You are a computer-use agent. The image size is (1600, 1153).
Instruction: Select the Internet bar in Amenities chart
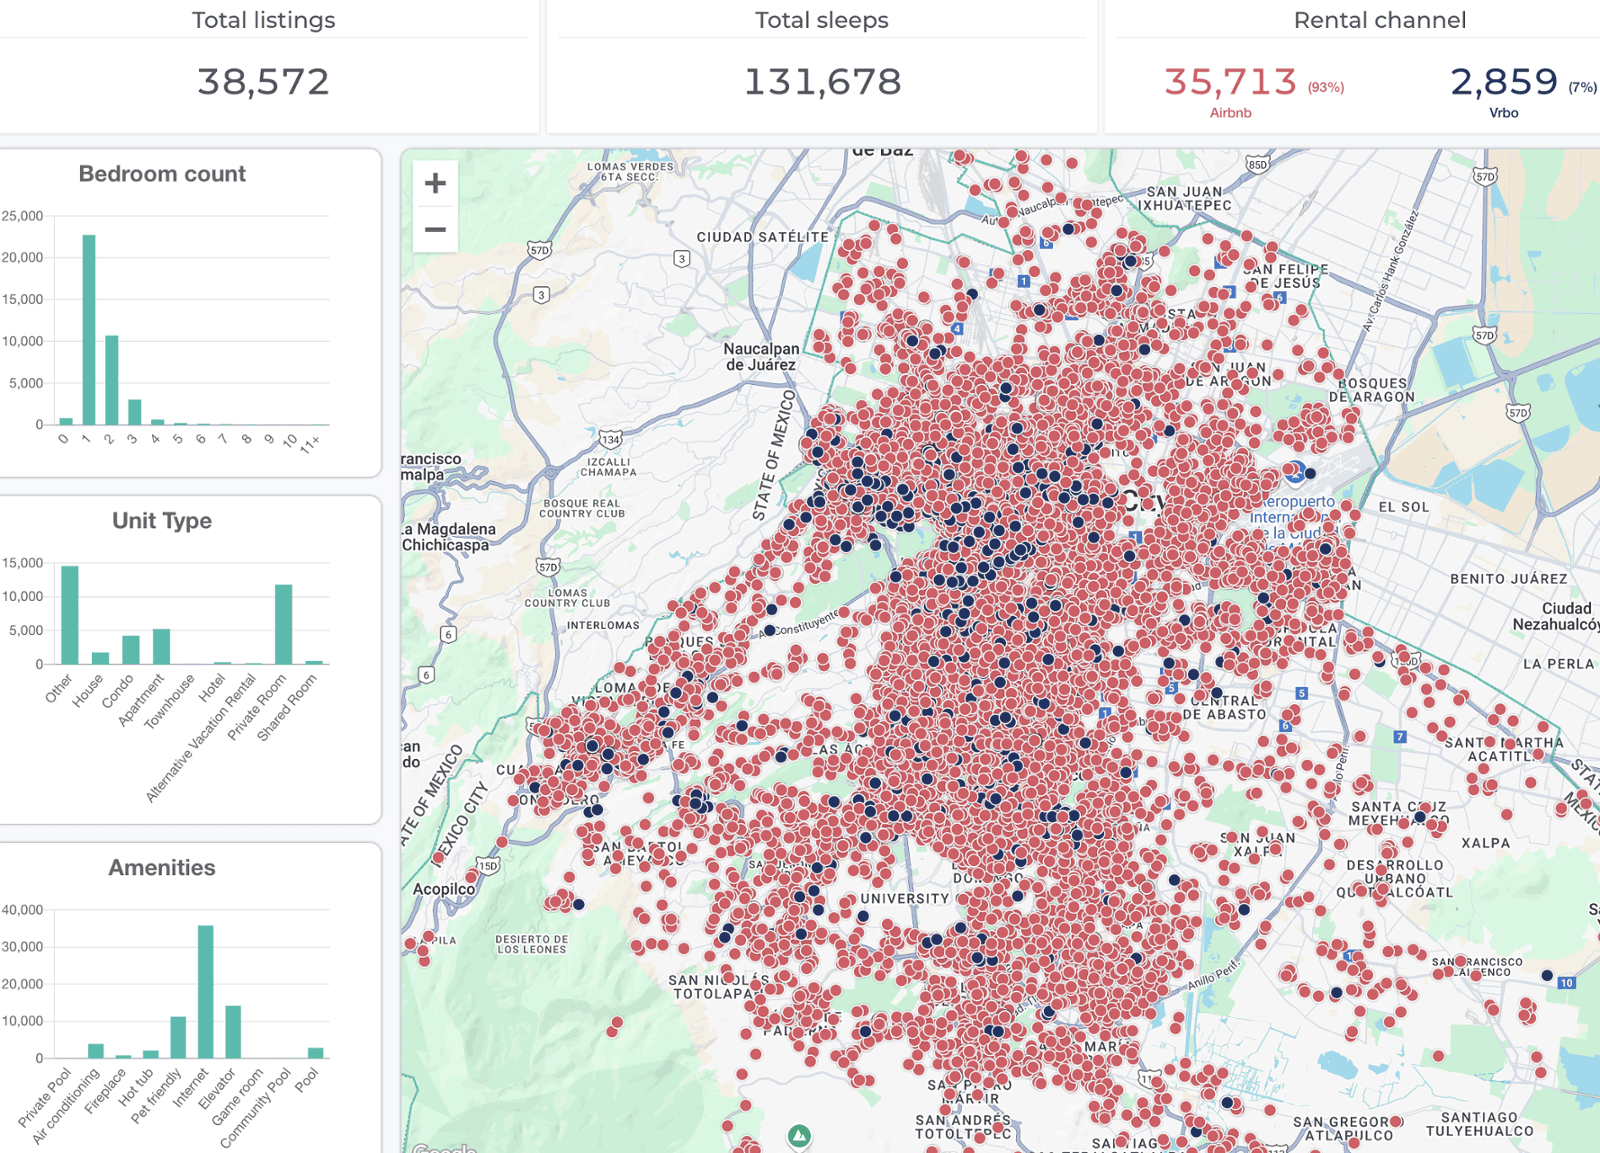pos(206,992)
